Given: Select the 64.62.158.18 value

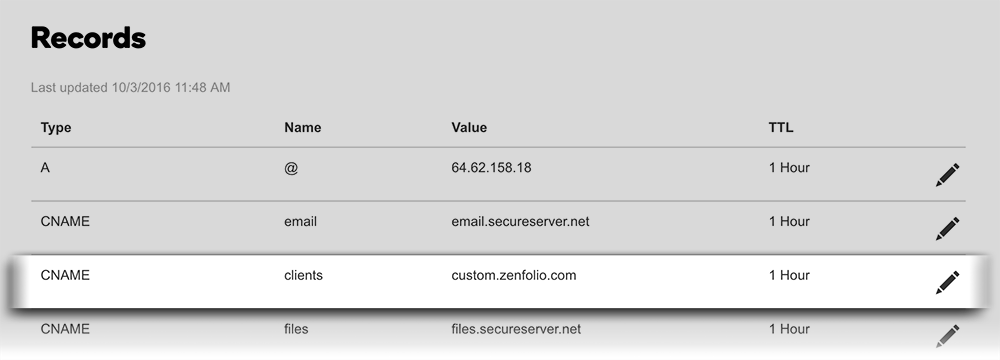Looking at the screenshot, I should pyautogui.click(x=491, y=168).
